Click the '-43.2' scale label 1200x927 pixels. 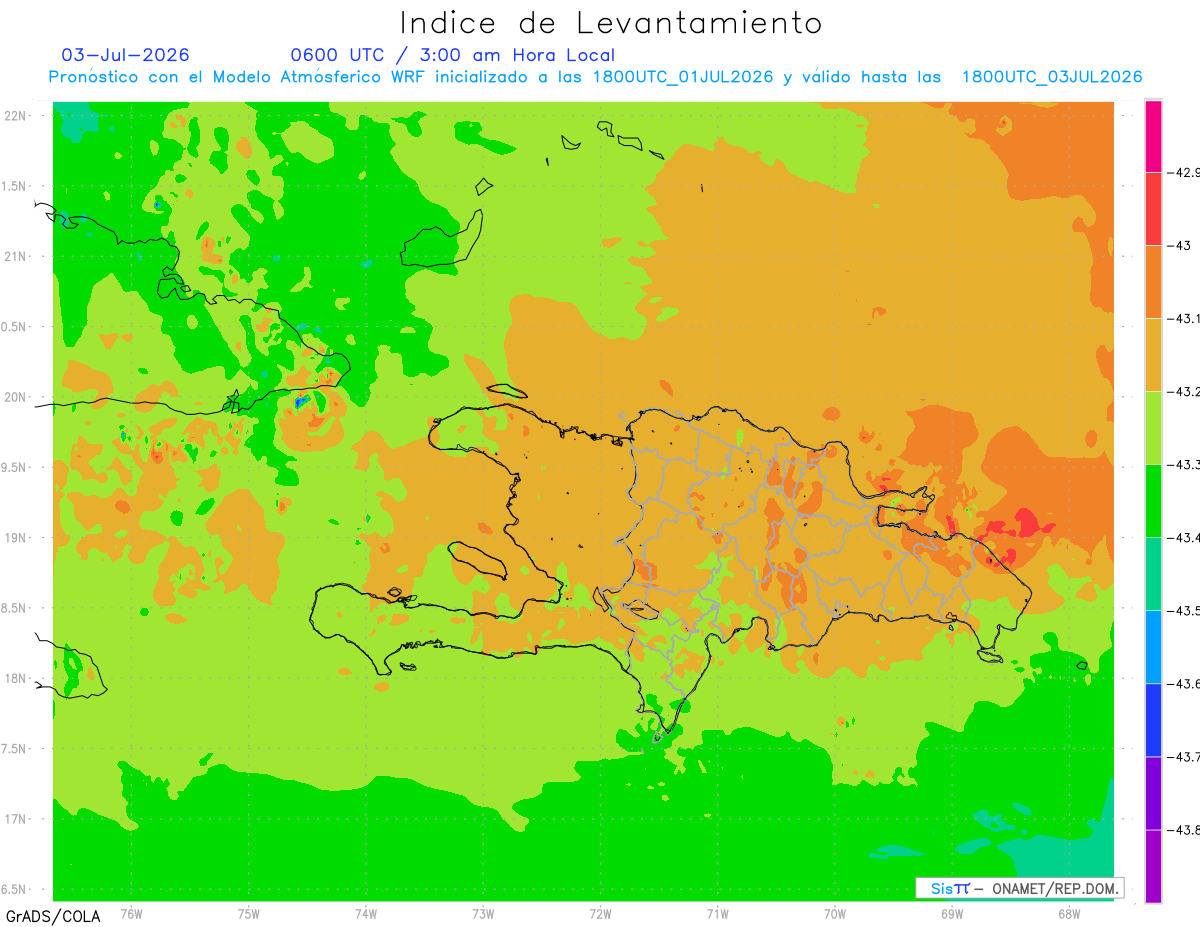[x=1182, y=391]
